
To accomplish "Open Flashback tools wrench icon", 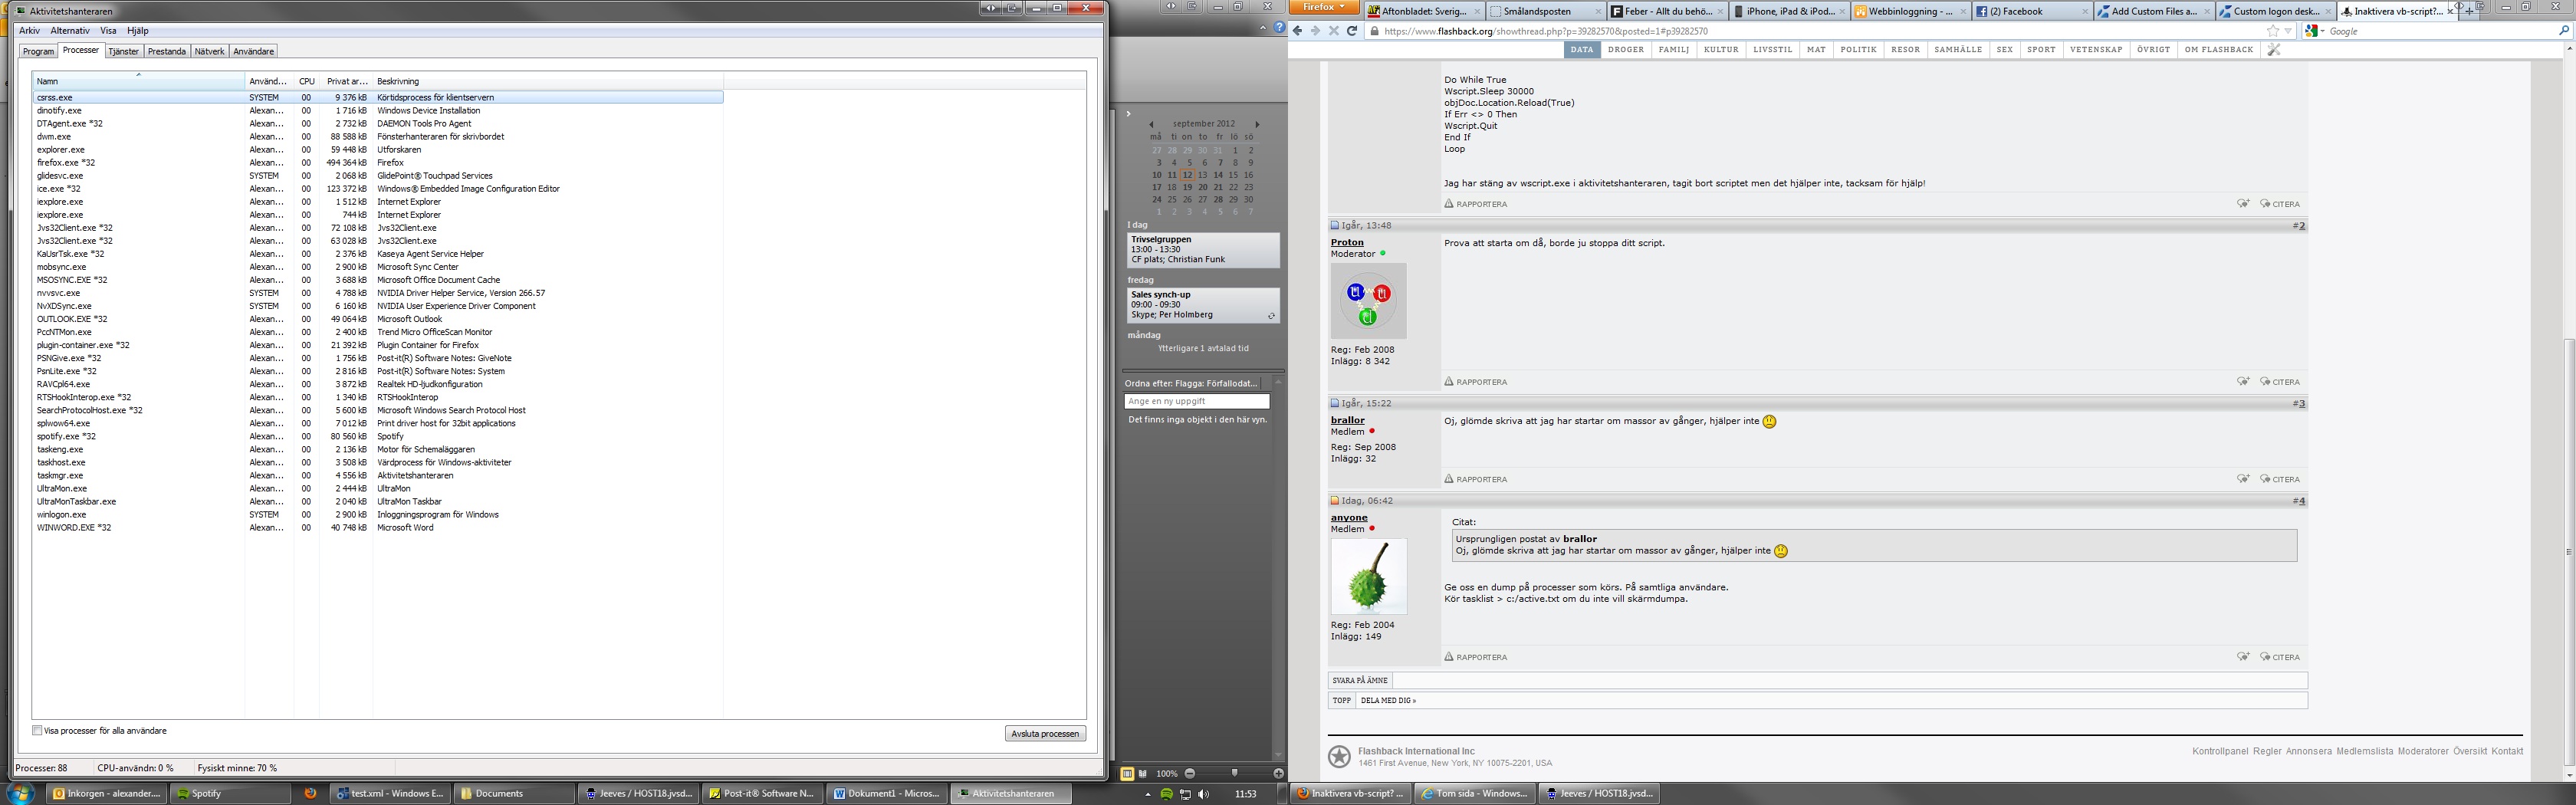I will tap(2273, 49).
